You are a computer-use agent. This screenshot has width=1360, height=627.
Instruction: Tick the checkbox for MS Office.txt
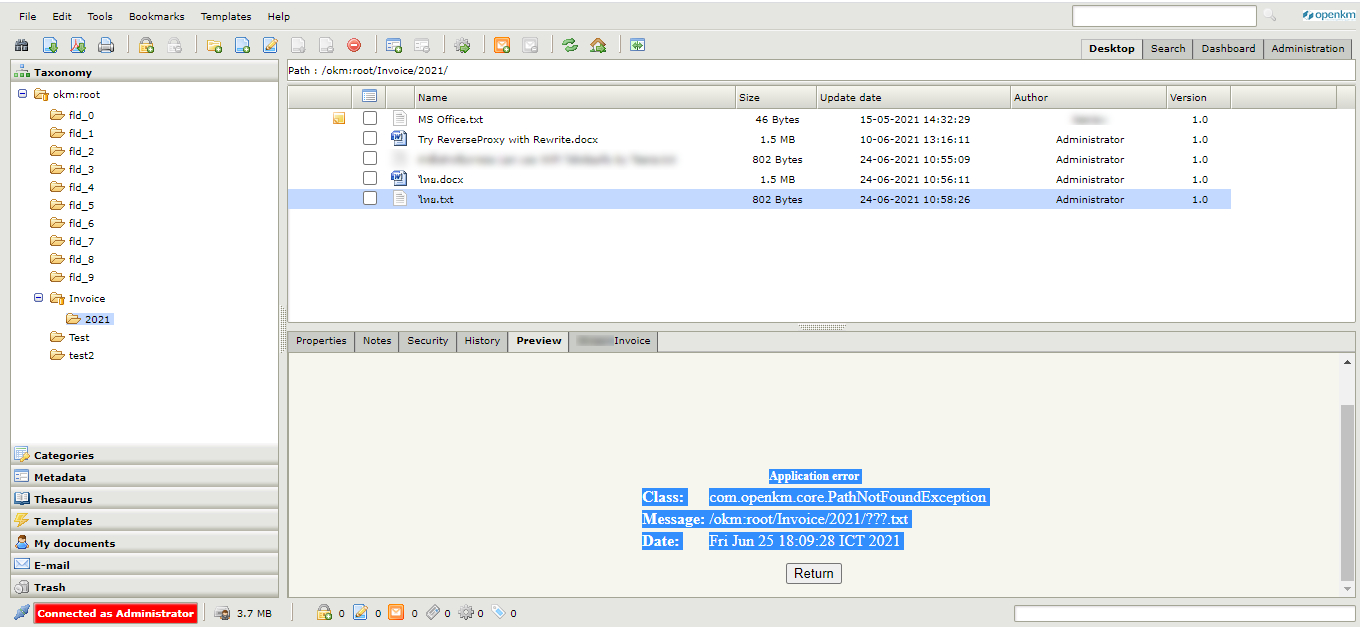tap(370, 119)
